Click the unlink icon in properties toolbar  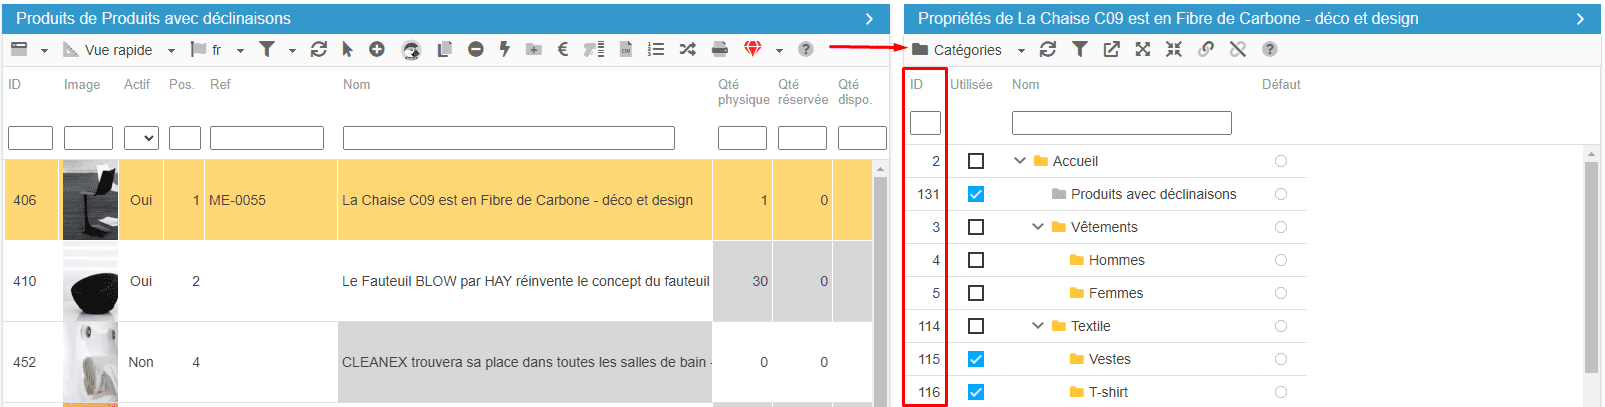click(x=1238, y=49)
